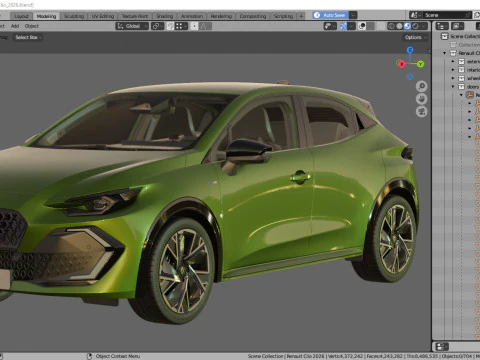The width and height of the screenshot is (480, 360).
Task: Open the viewport Options dropdown
Action: 415,37
